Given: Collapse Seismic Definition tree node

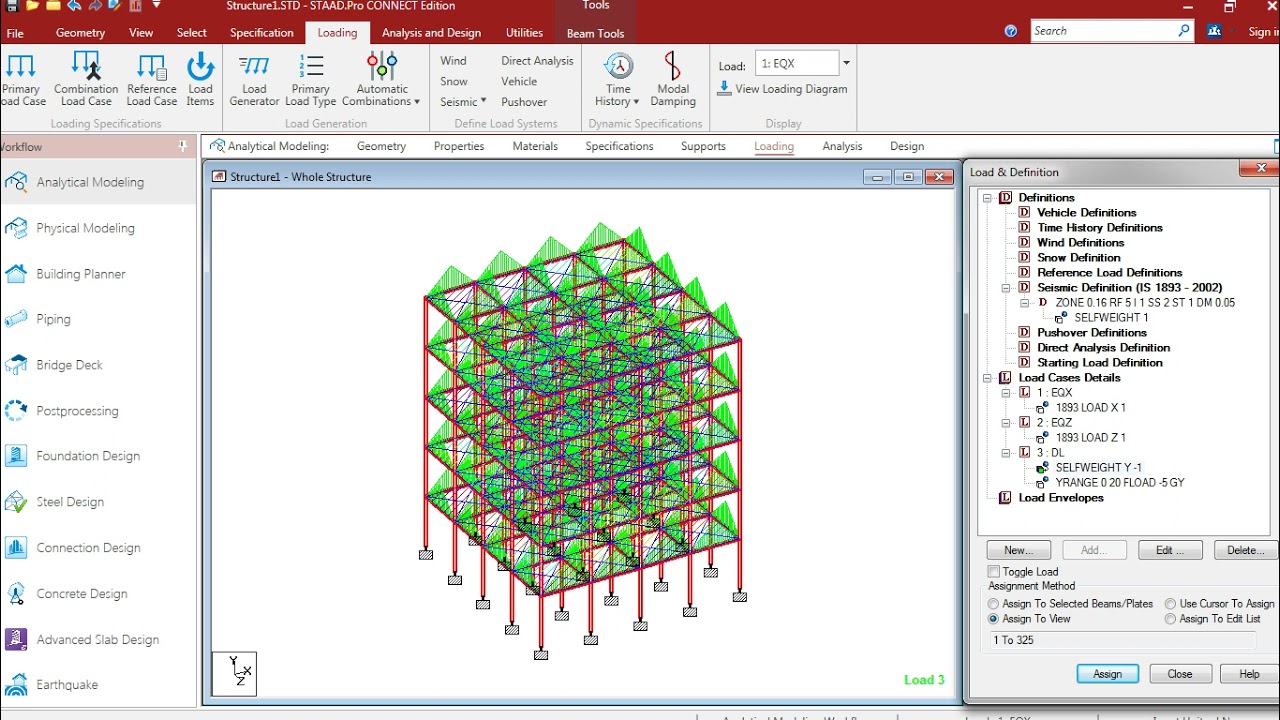Looking at the screenshot, I should pos(1008,288).
